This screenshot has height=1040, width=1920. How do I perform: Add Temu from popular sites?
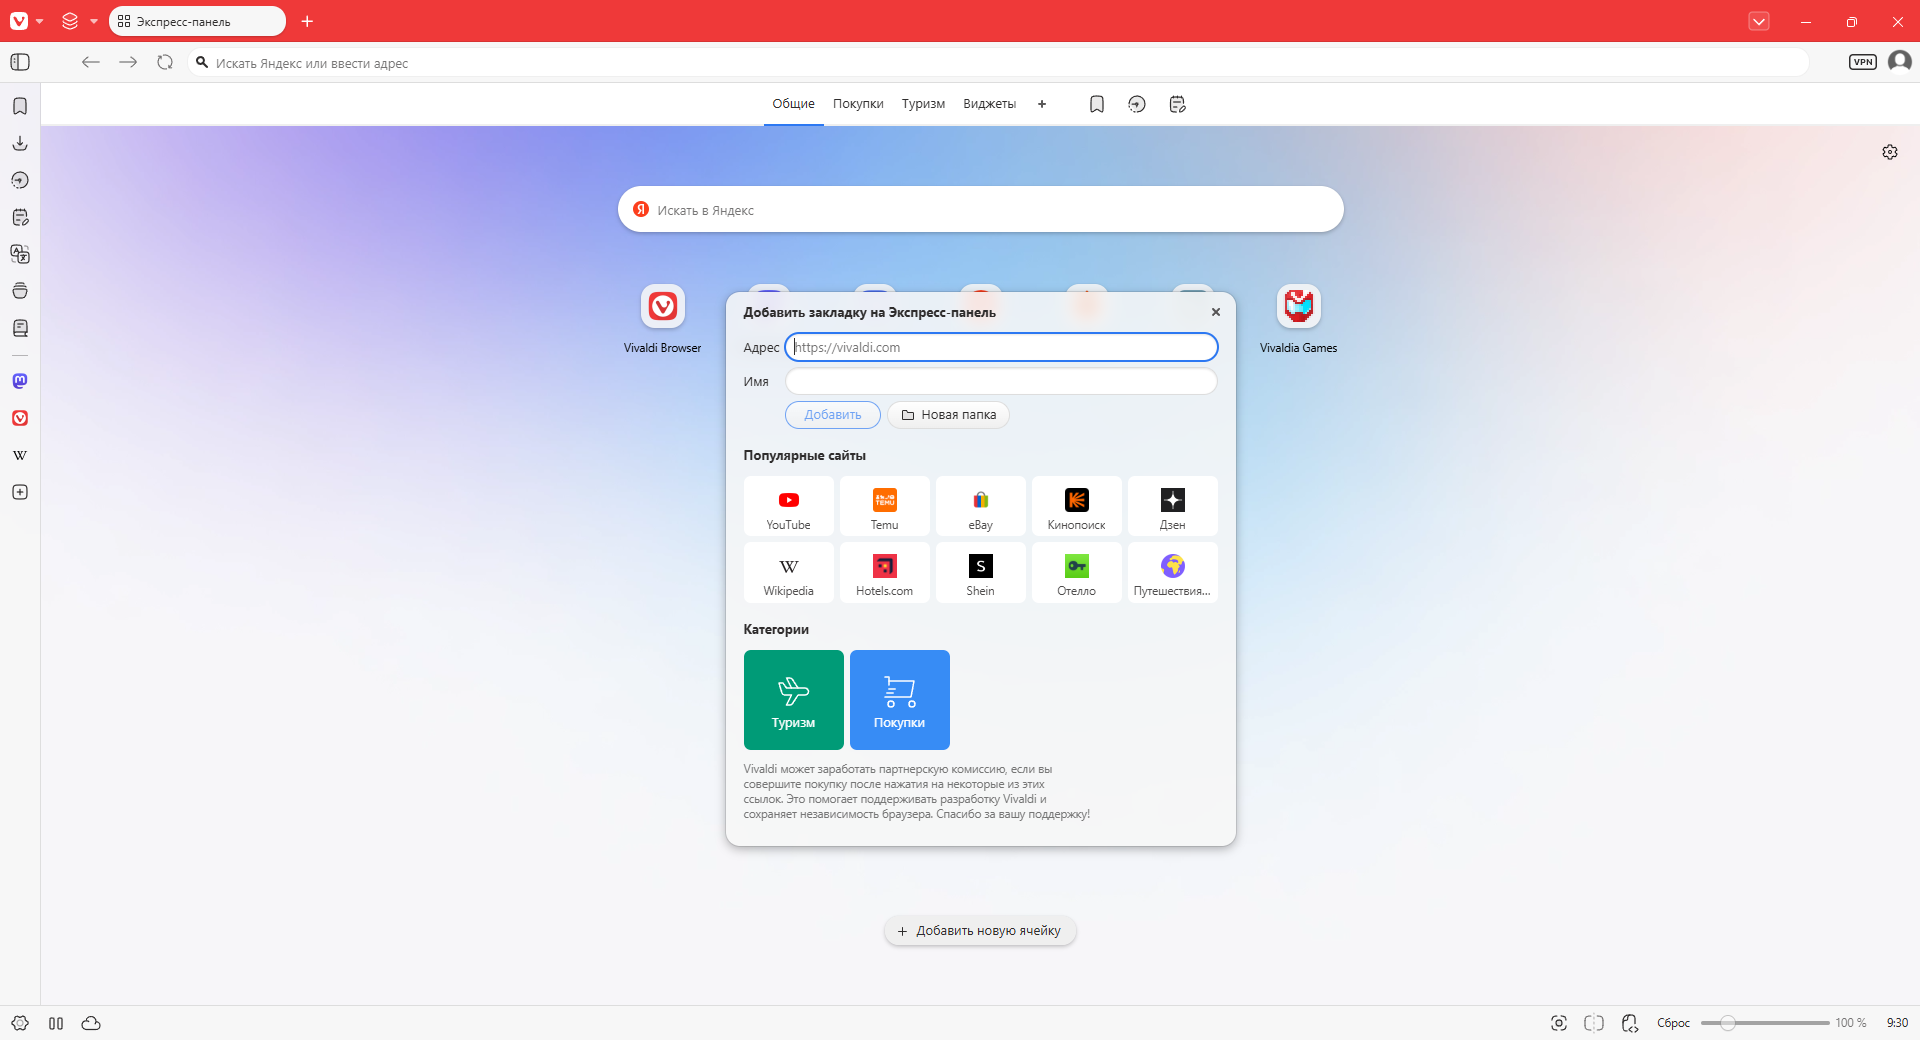point(885,506)
